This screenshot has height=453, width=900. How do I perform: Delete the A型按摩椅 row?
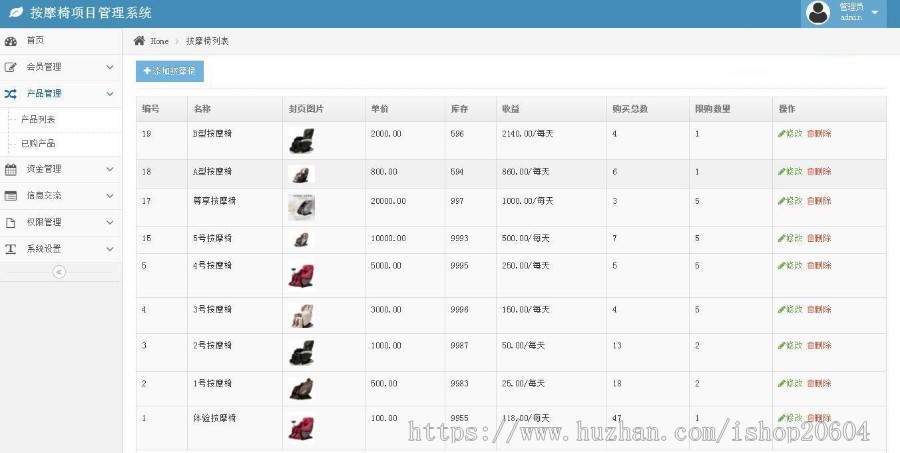(x=819, y=171)
